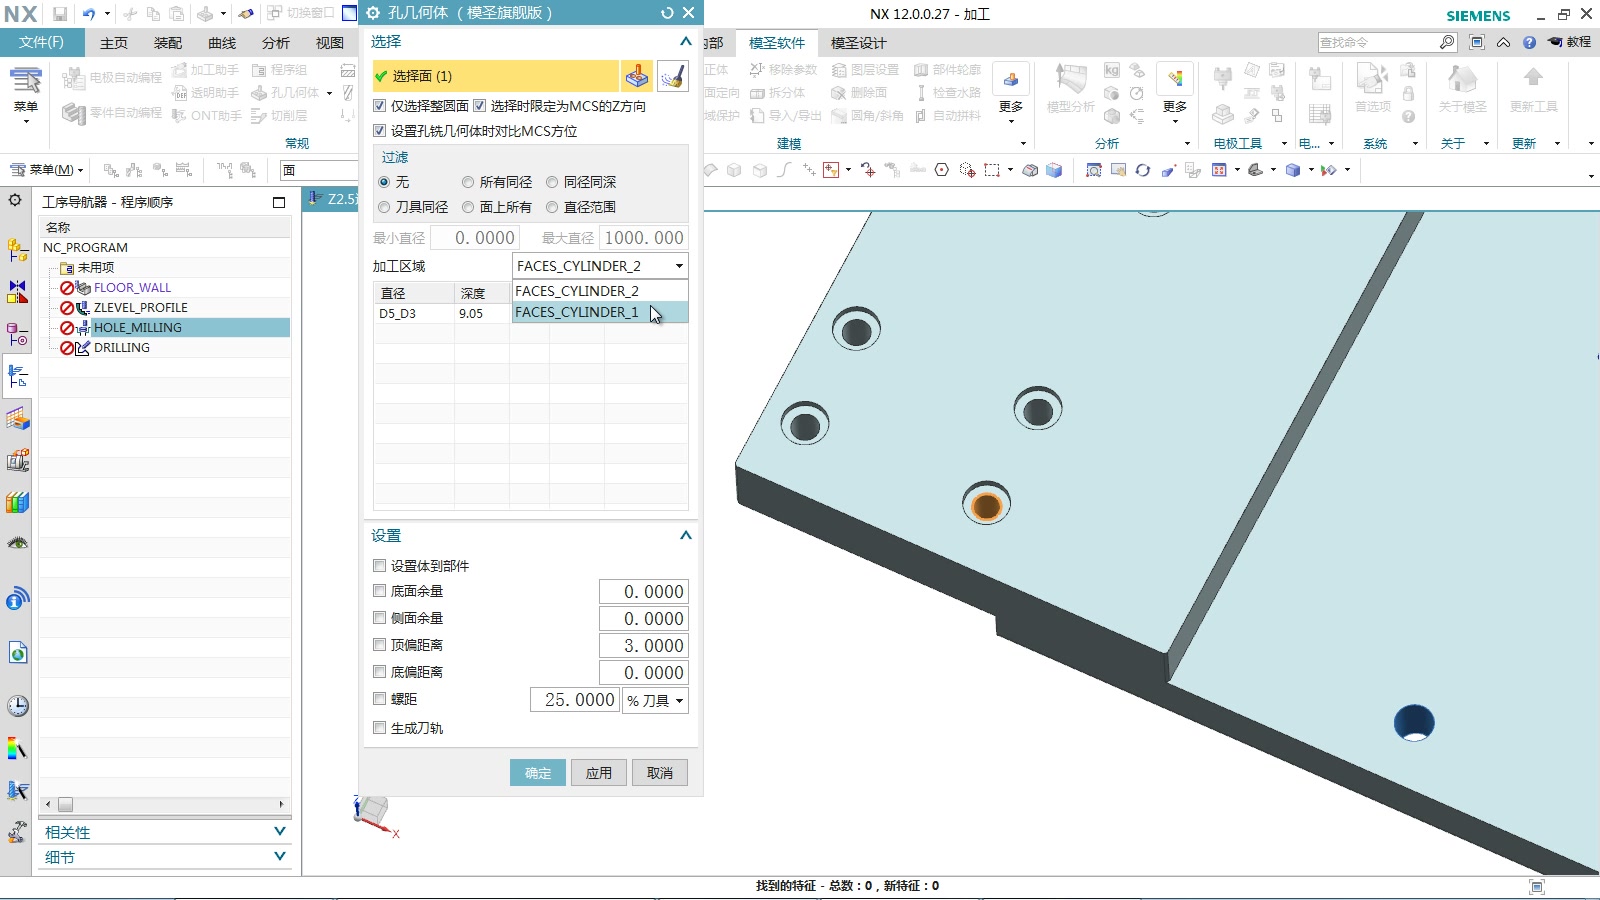Click the navigator settings gear icon

click(15, 201)
